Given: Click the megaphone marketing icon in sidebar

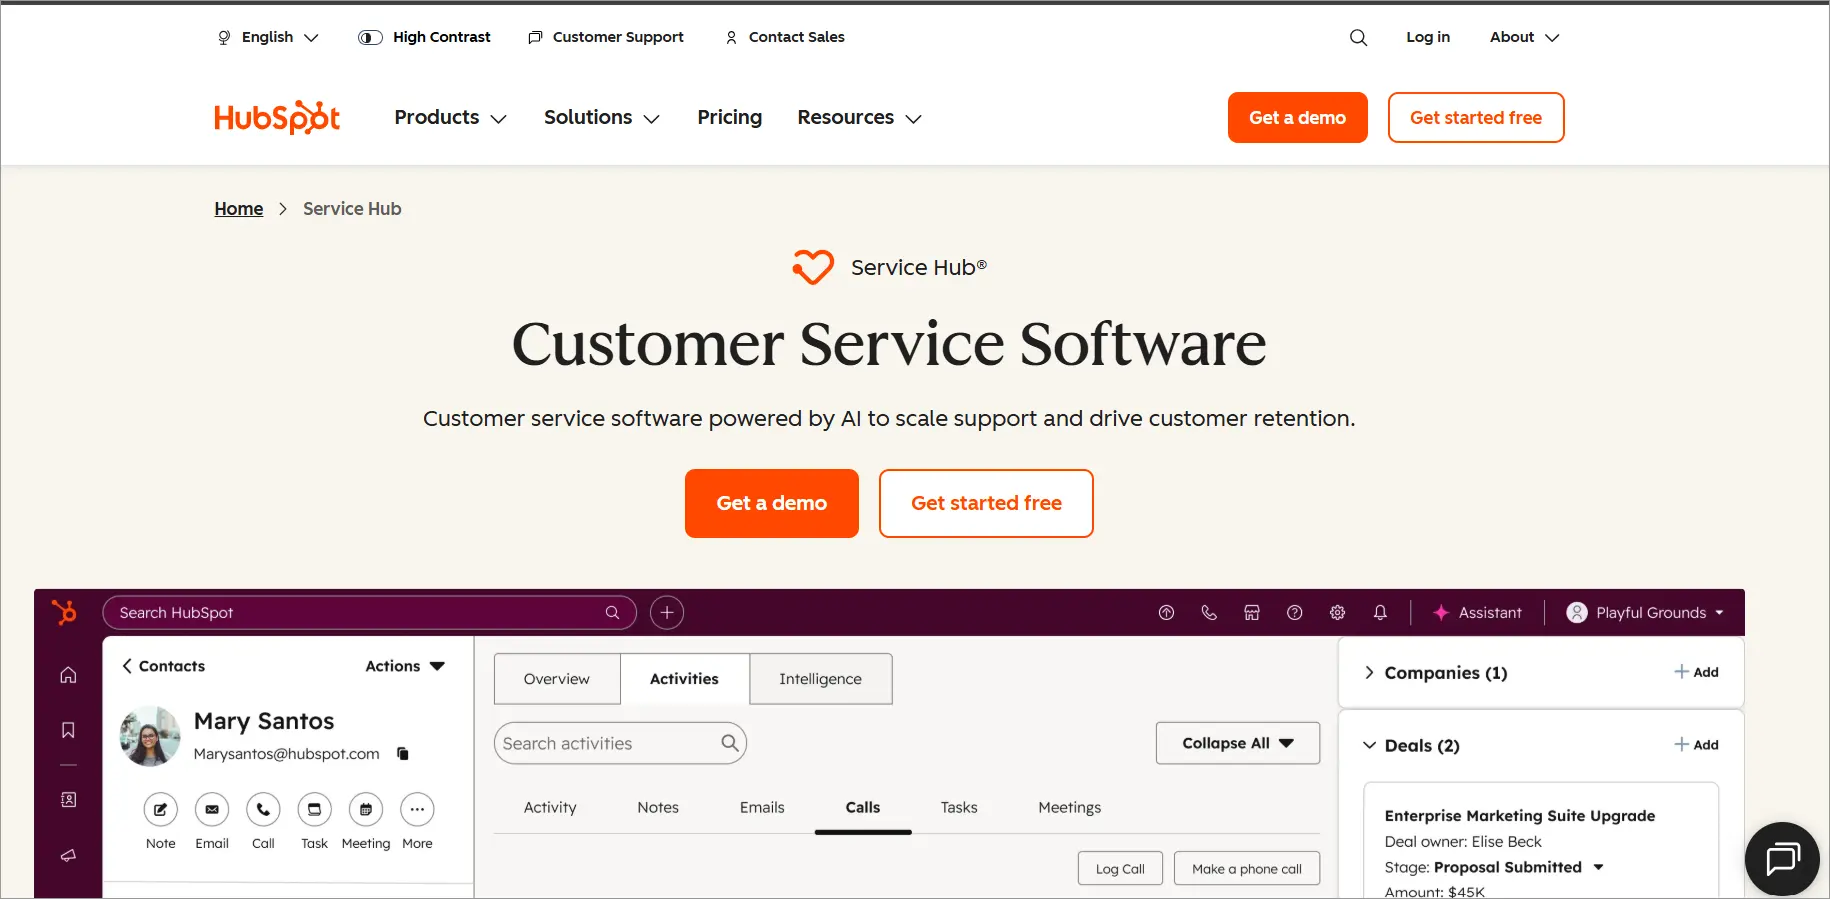Looking at the screenshot, I should (68, 855).
